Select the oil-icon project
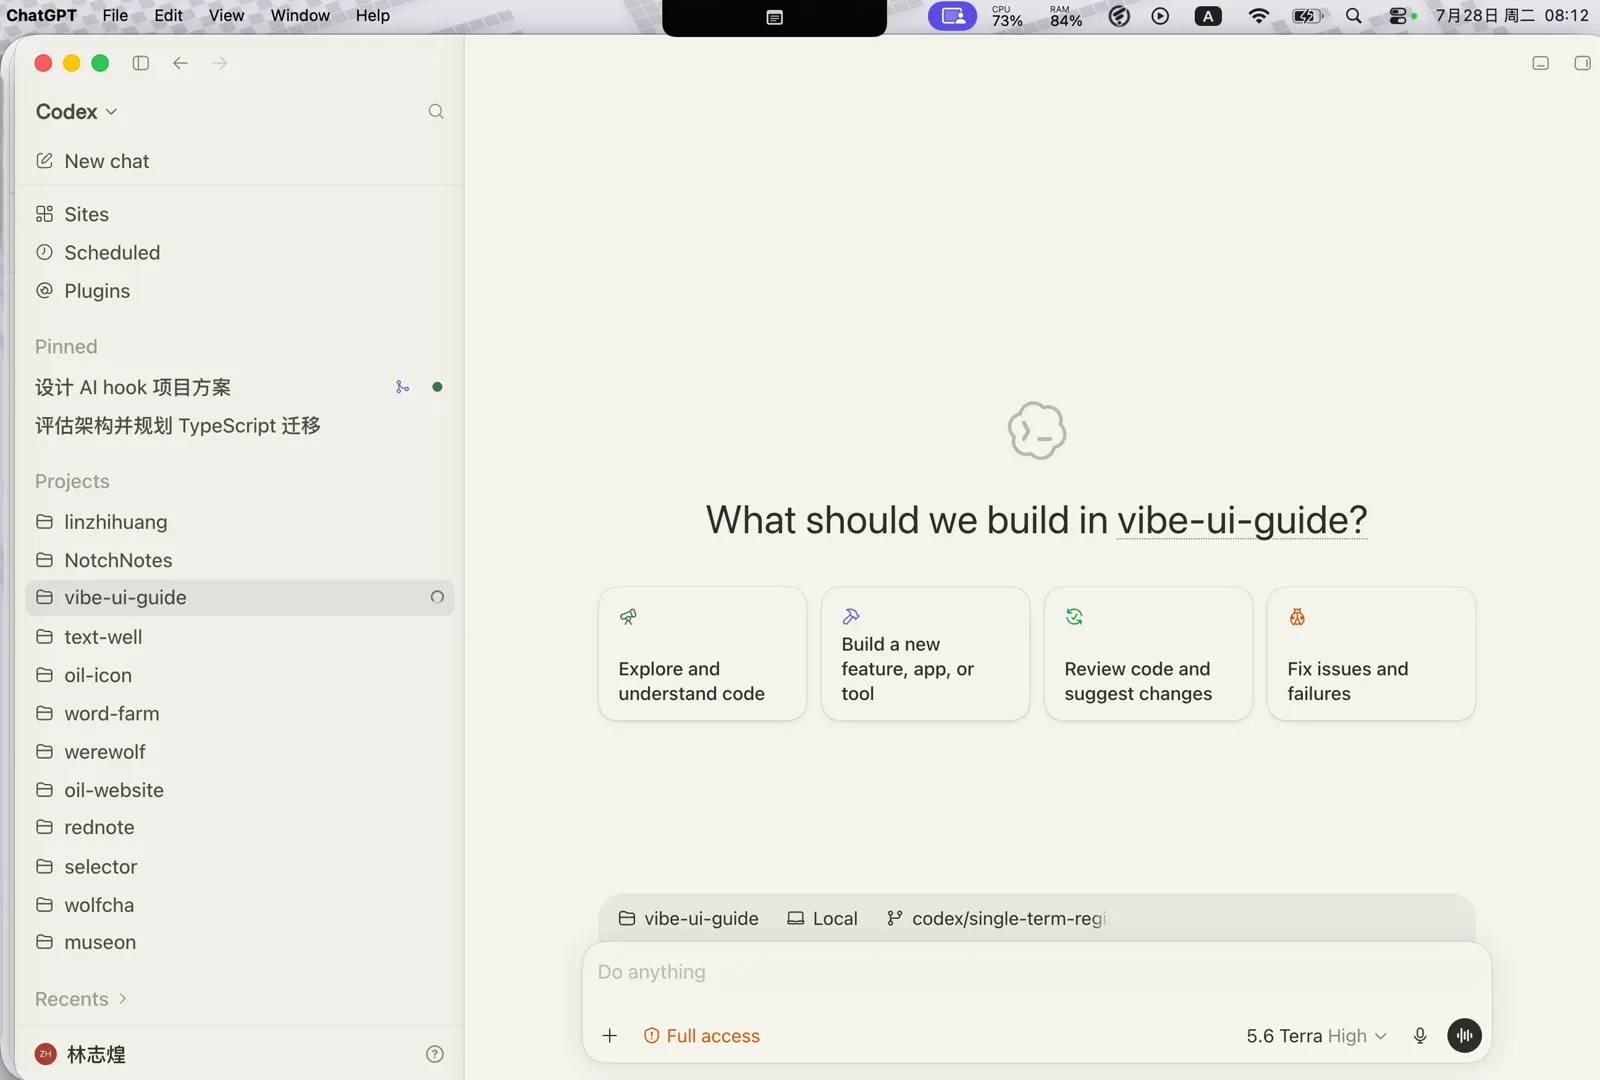Image resolution: width=1600 pixels, height=1080 pixels. click(240, 675)
